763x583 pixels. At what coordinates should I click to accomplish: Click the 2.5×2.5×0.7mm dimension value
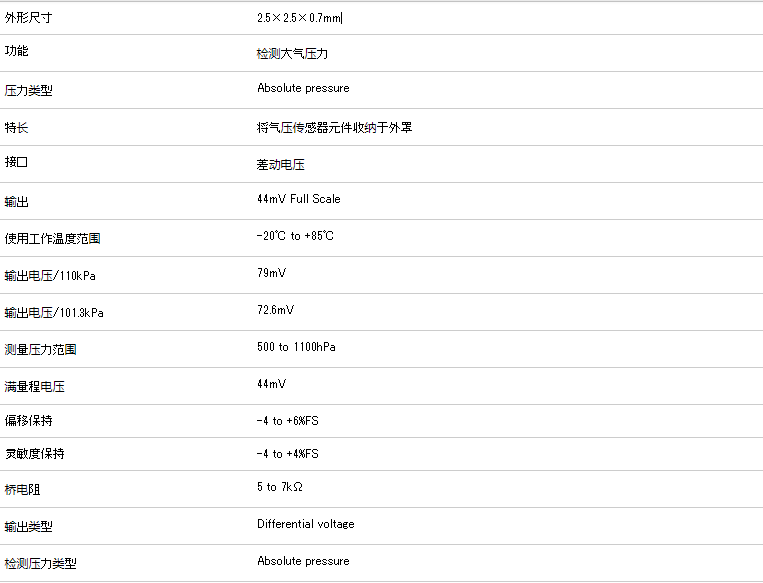coord(299,18)
